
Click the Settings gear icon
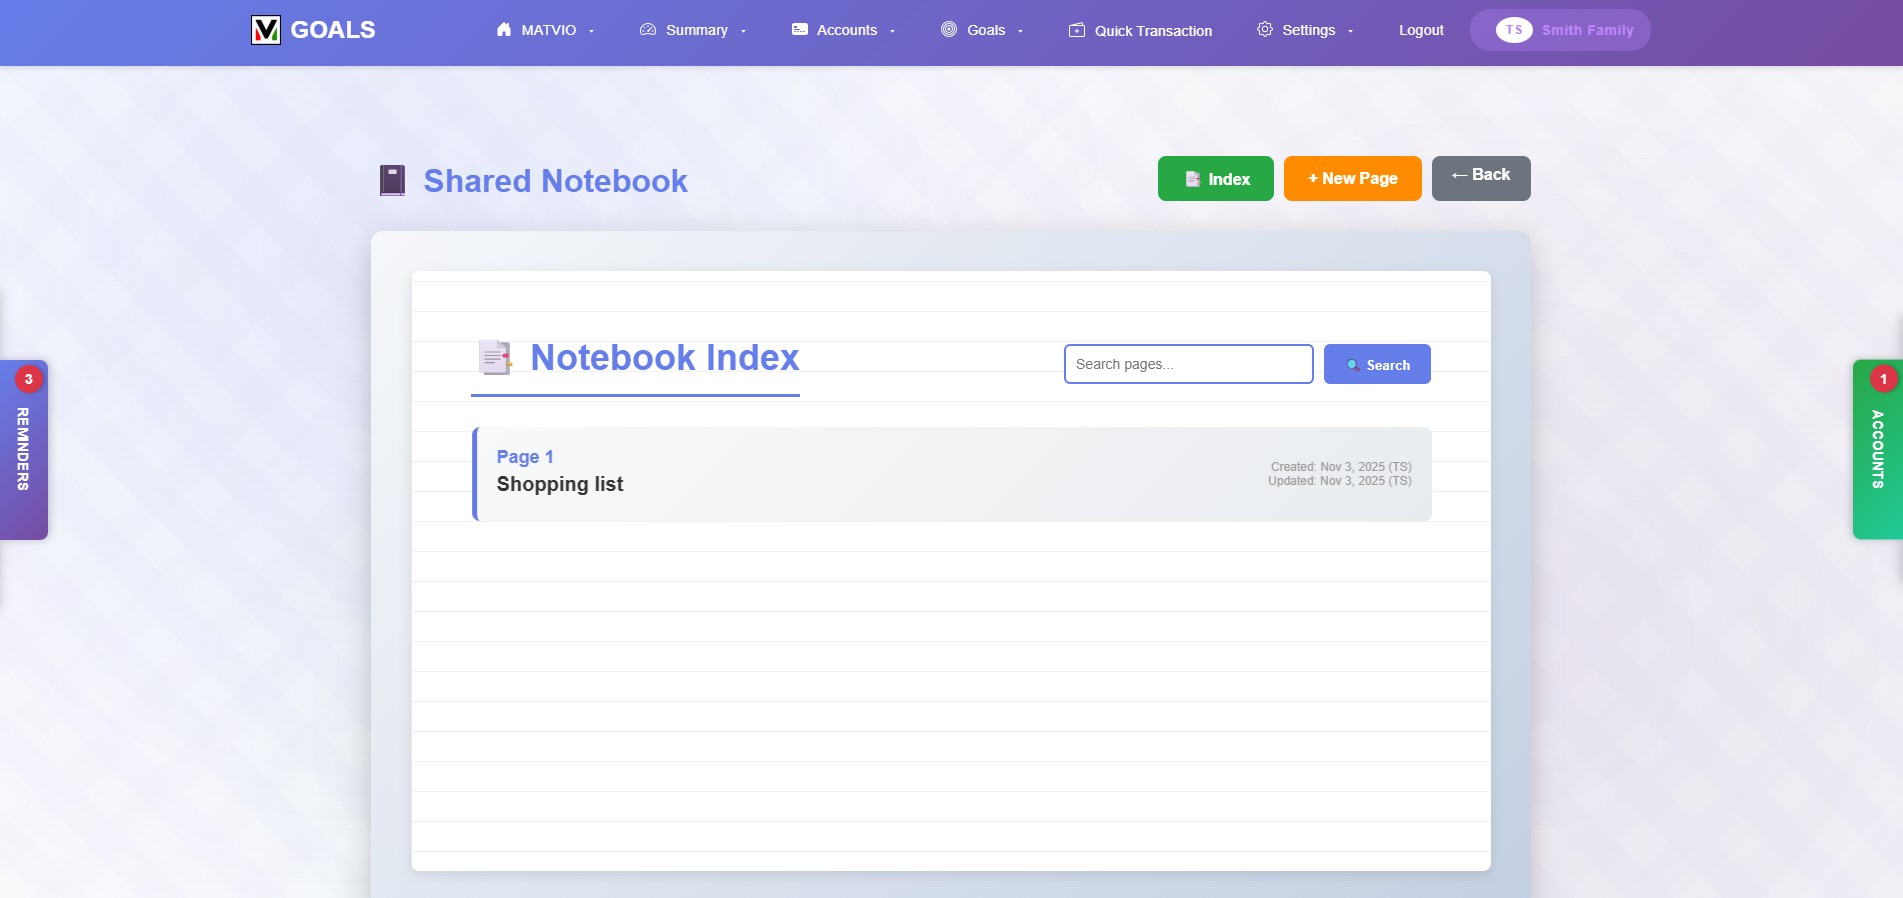pos(1265,30)
